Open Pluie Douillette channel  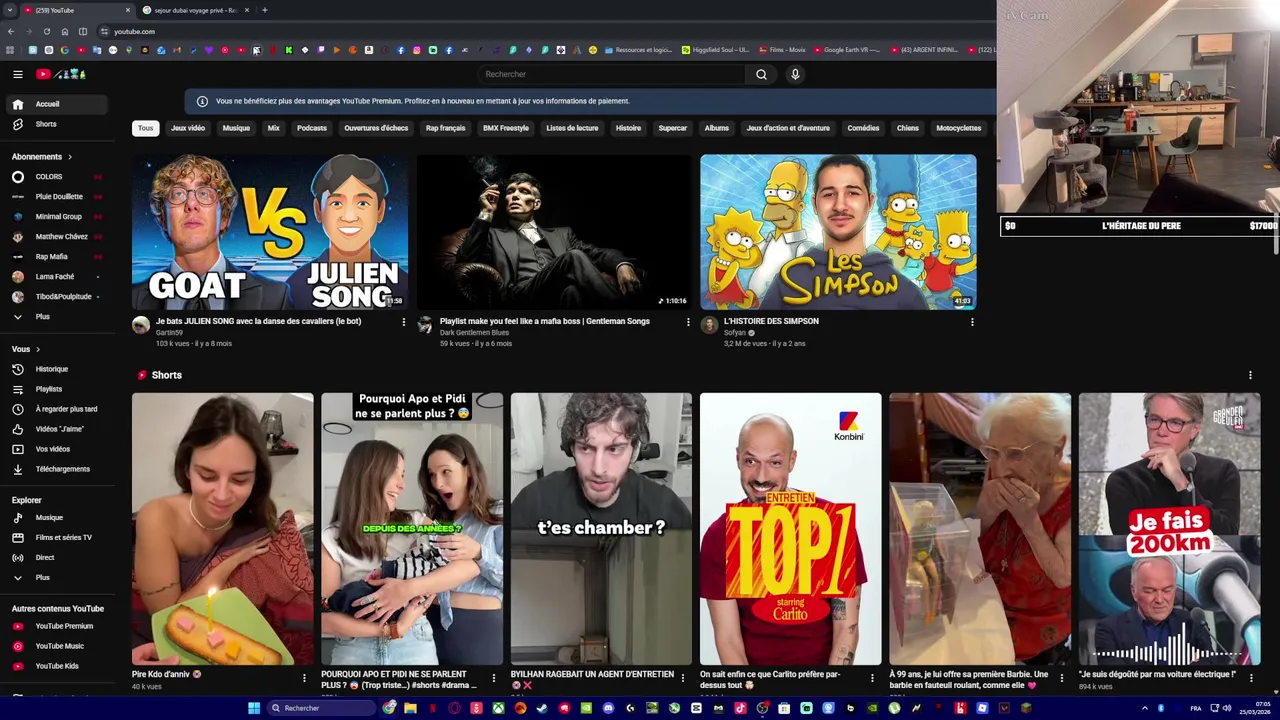pos(57,197)
